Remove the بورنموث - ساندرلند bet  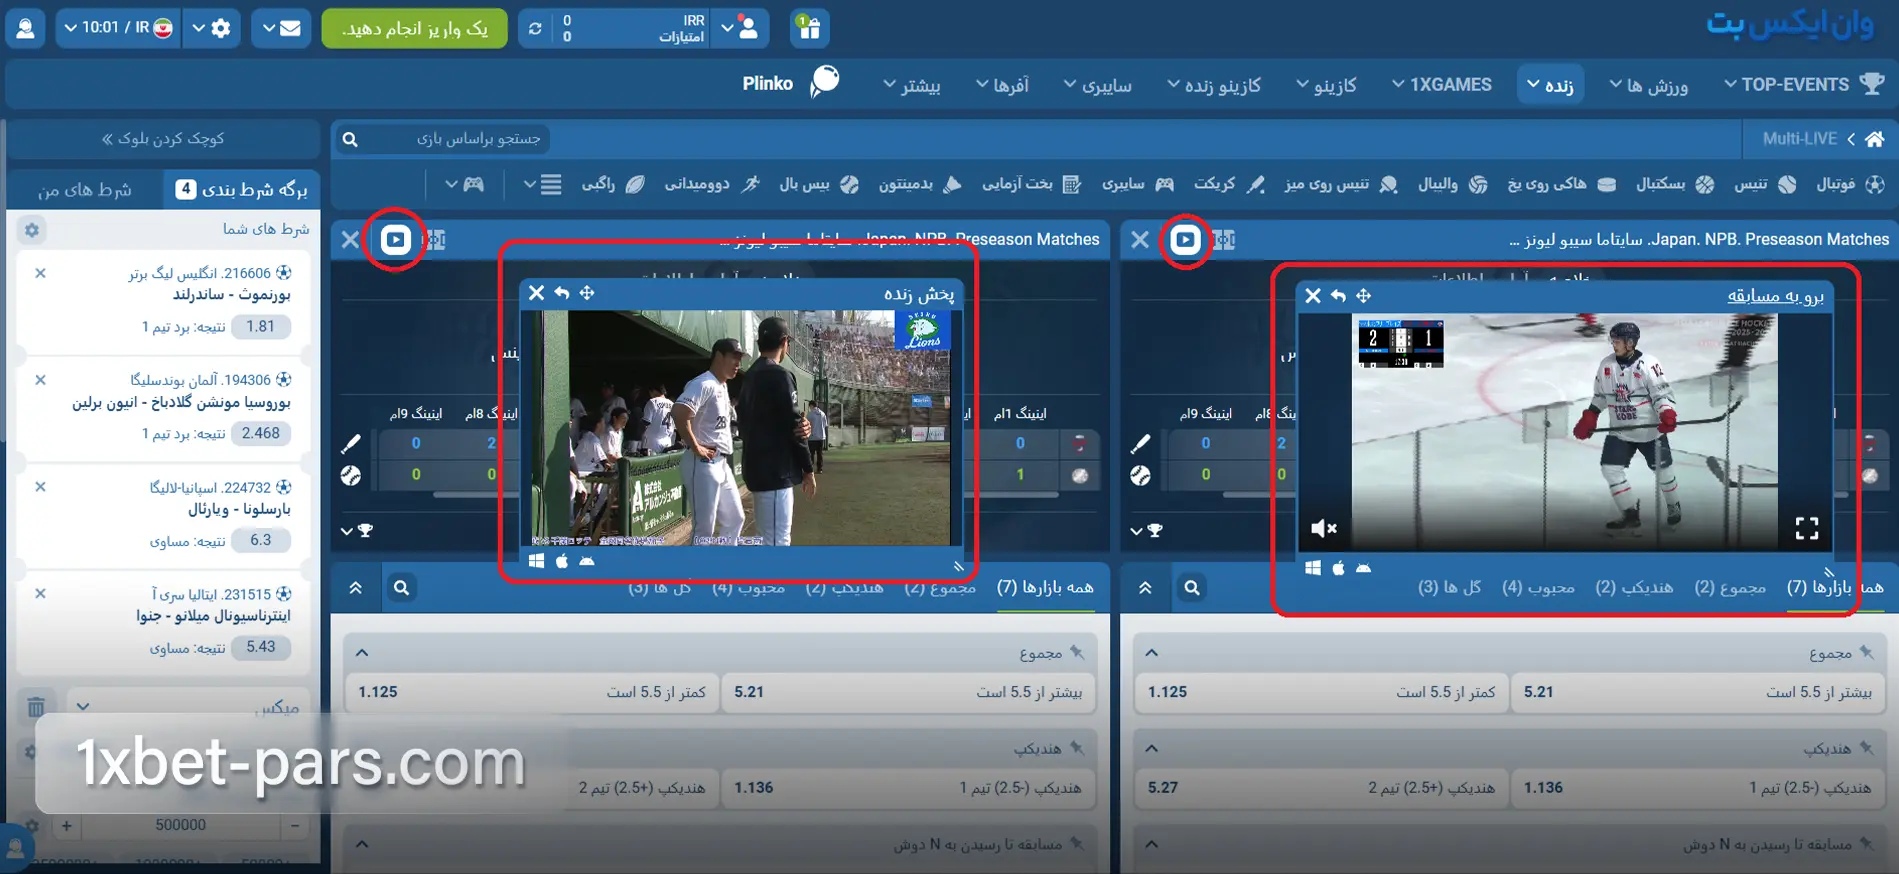pos(40,273)
